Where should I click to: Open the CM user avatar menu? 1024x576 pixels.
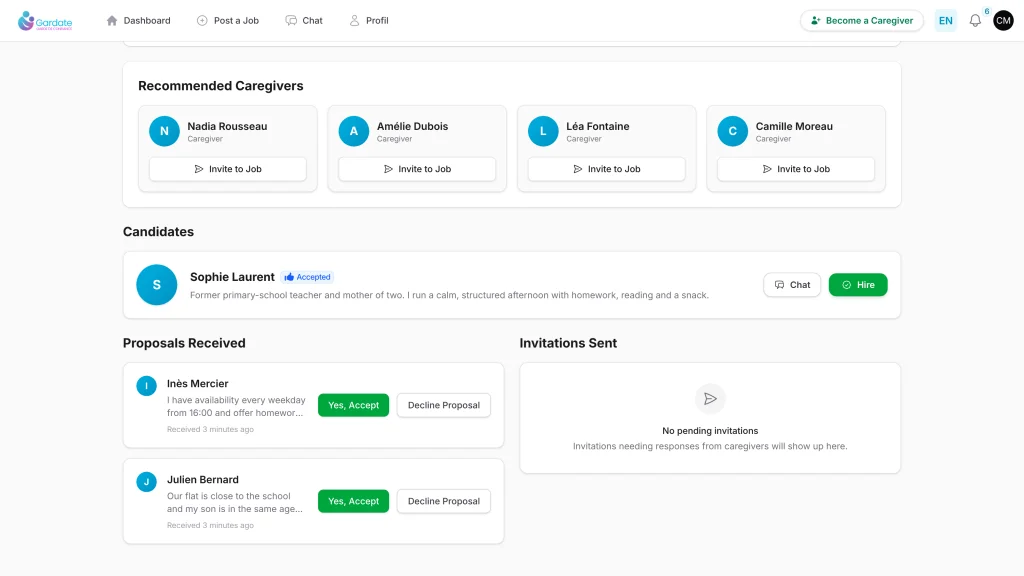pyautogui.click(x=1003, y=21)
